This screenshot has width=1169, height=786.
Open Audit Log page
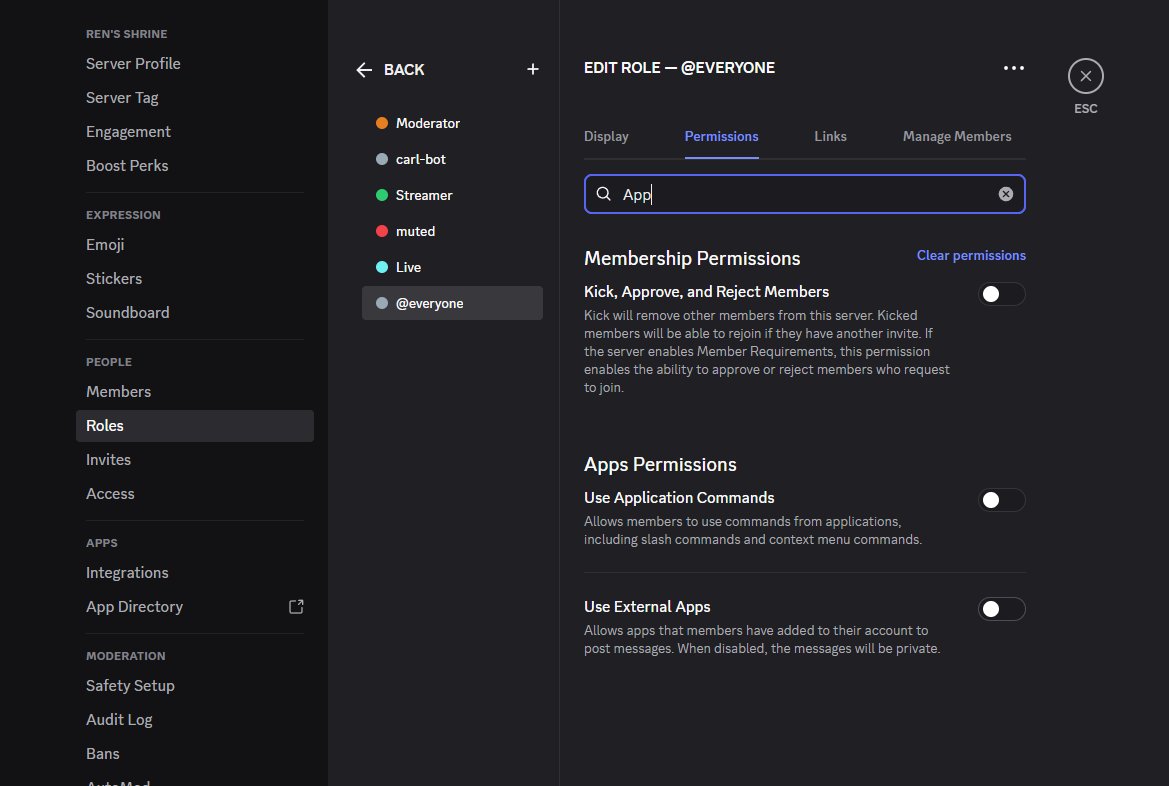click(x=195, y=720)
